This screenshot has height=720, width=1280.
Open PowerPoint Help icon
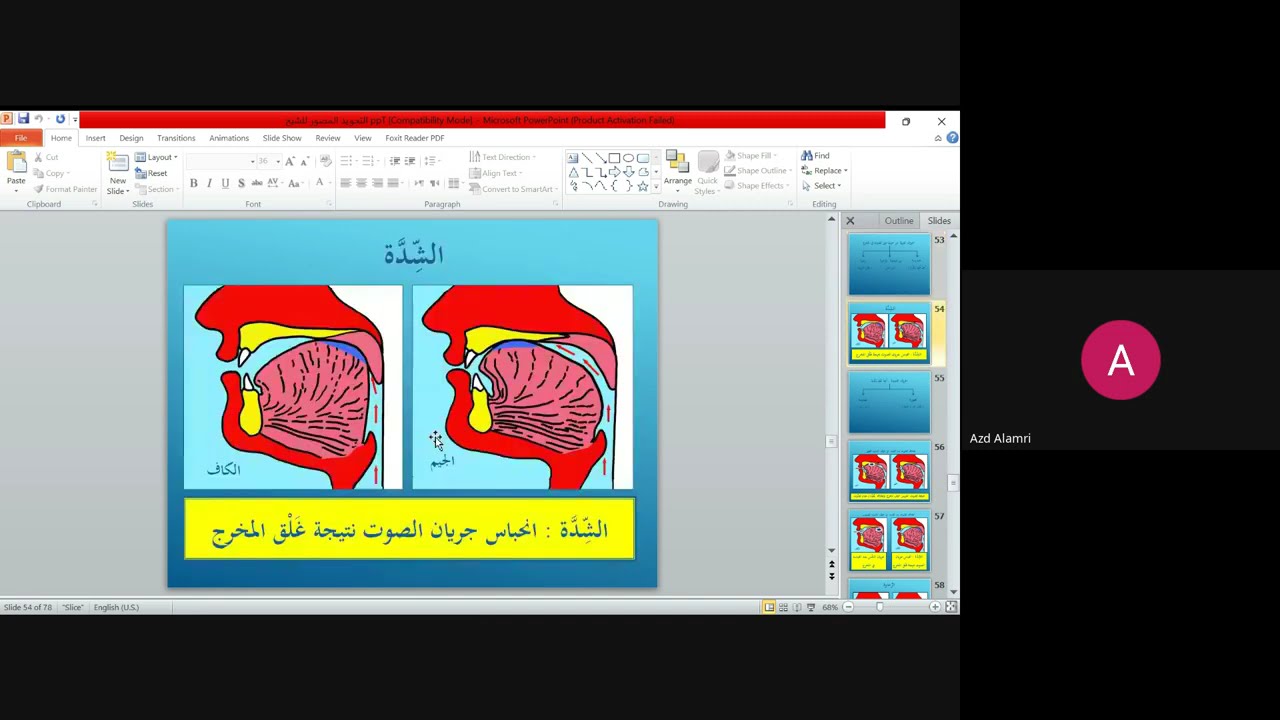pyautogui.click(x=951, y=138)
